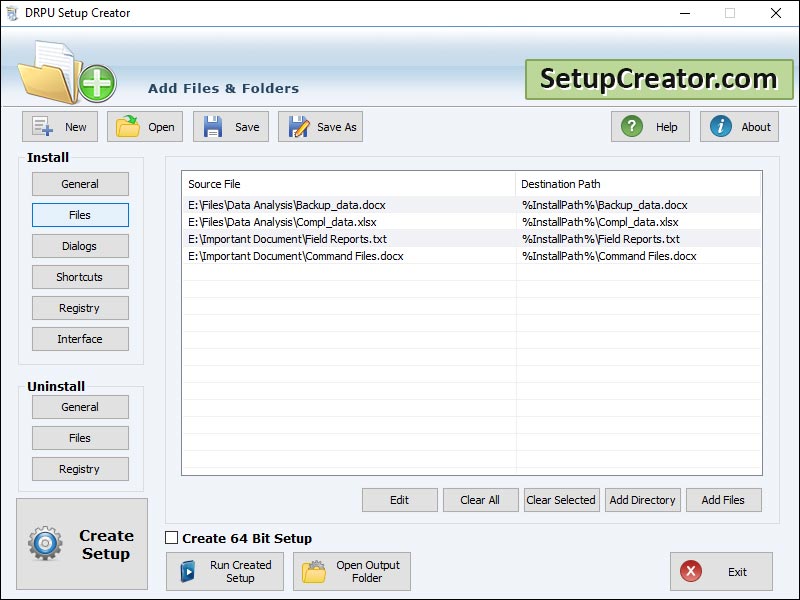
Task: View the About information
Action: point(739,127)
